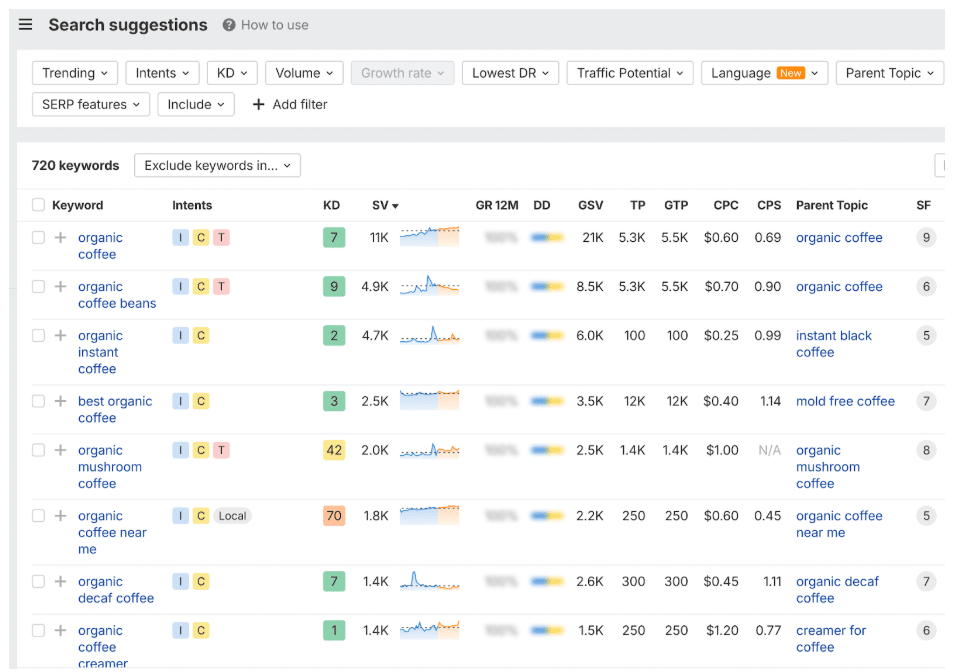Click KD badge 70 for organic coffee near me

pos(334,516)
